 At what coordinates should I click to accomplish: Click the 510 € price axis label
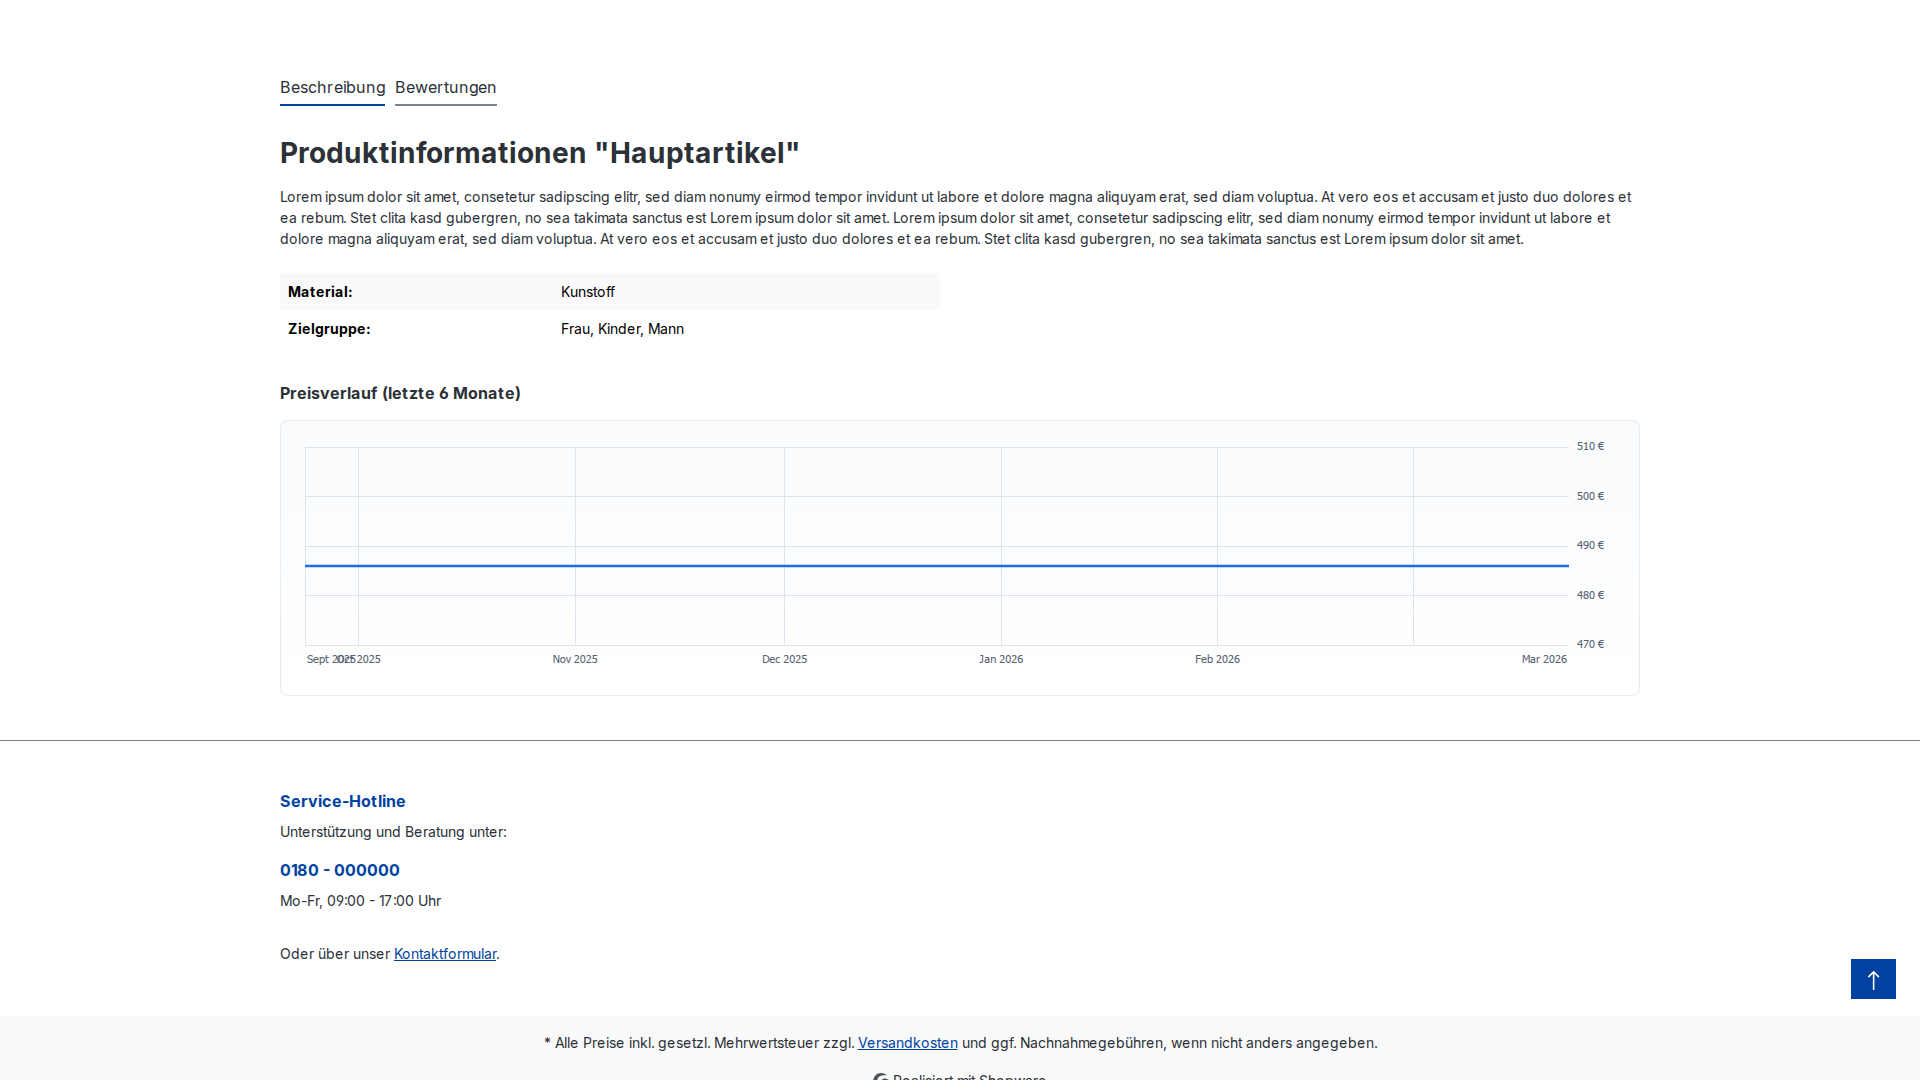[x=1590, y=446]
